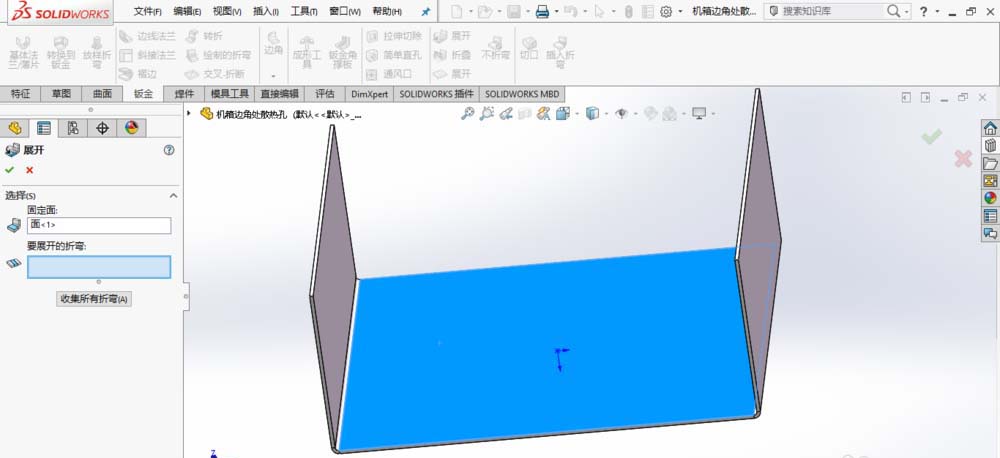Click Zoom to Area icon
The height and width of the screenshot is (458, 1000).
click(487, 114)
